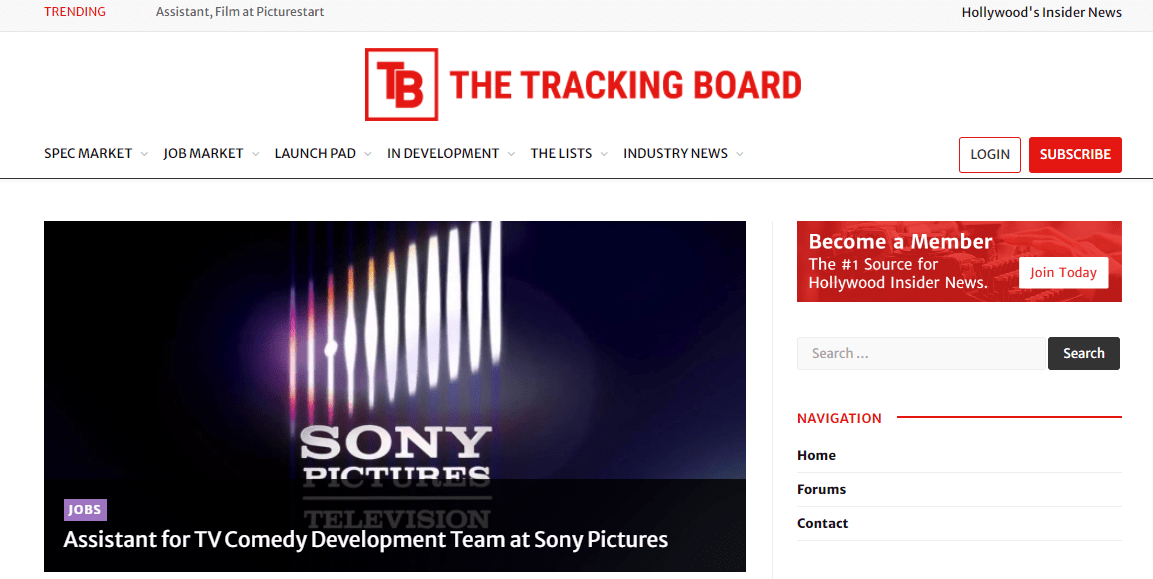Click the TB square logo icon
Viewport: 1153px width, 579px height.
click(401, 85)
